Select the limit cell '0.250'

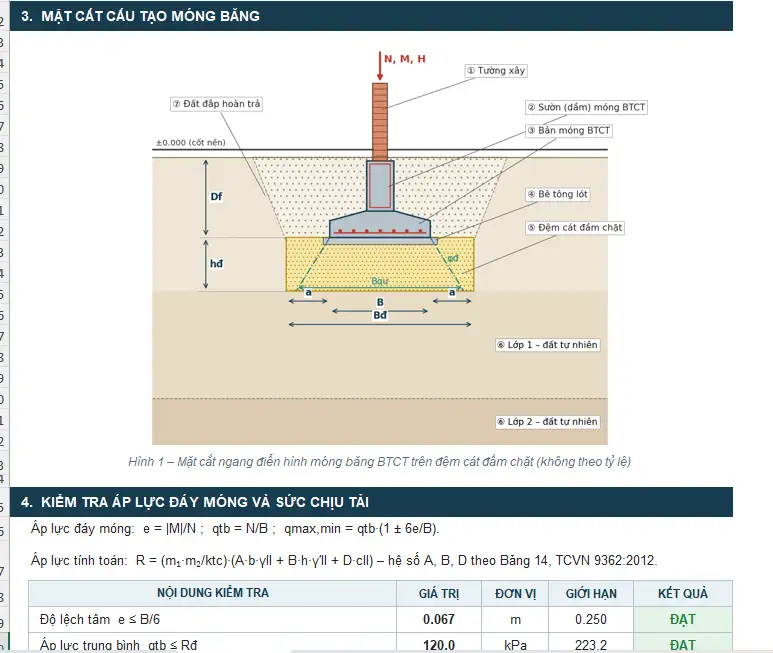click(x=591, y=619)
